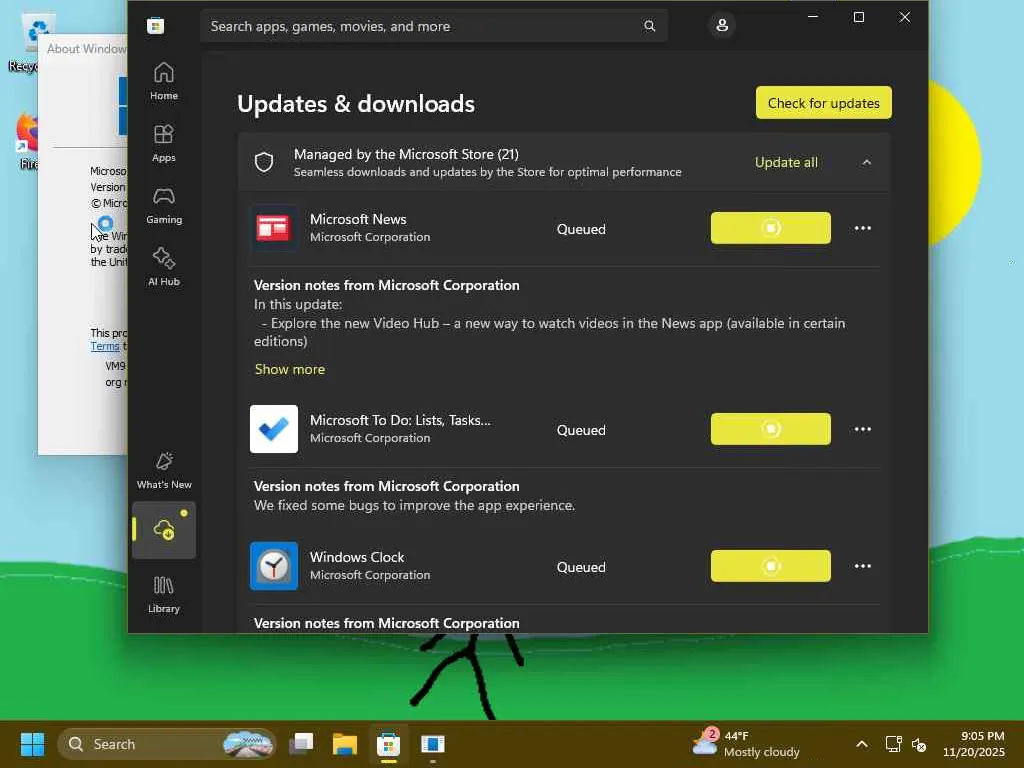Image resolution: width=1024 pixels, height=768 pixels.
Task: Show hidden system tray icons
Action: pyautogui.click(x=862, y=744)
